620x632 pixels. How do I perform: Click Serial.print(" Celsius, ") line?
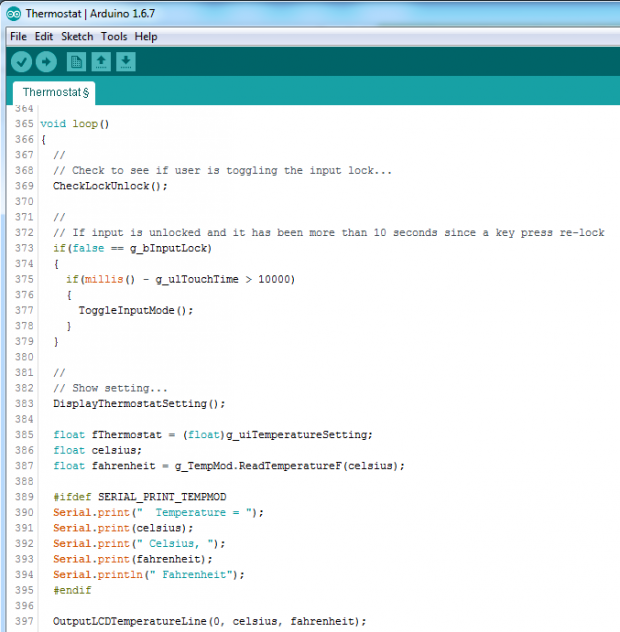coord(139,544)
